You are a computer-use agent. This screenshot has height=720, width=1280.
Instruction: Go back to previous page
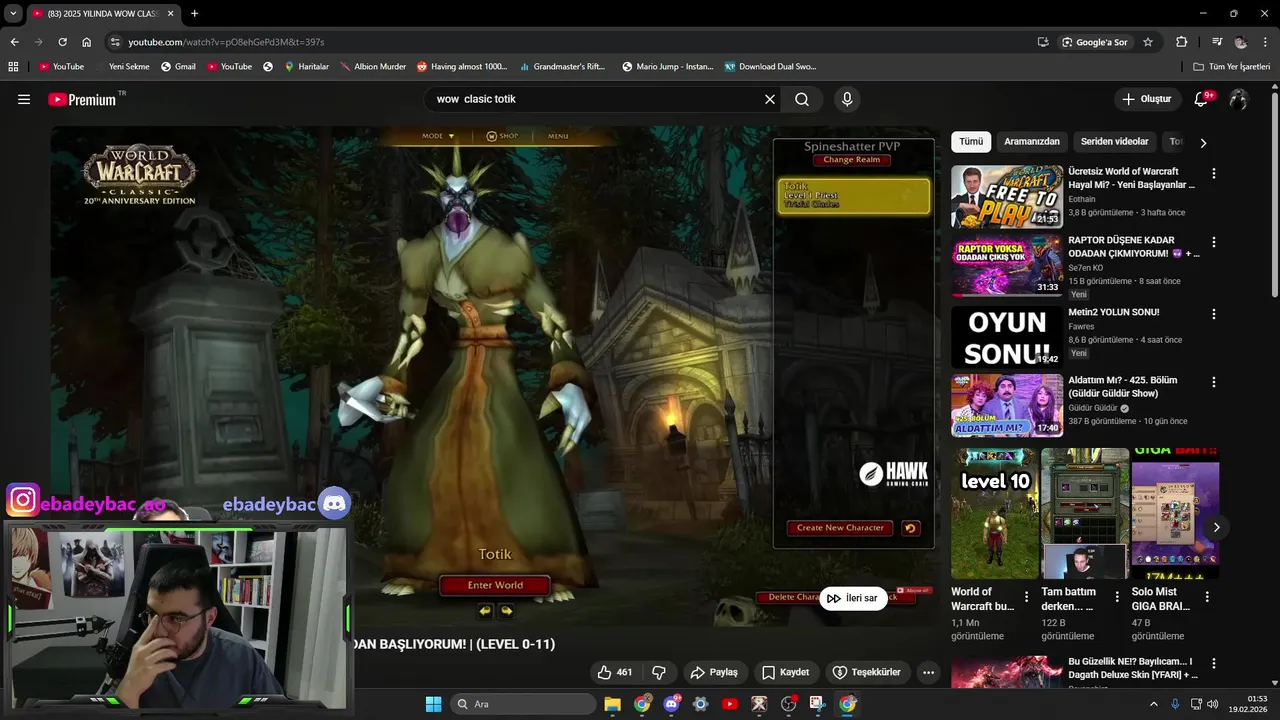pos(14,42)
